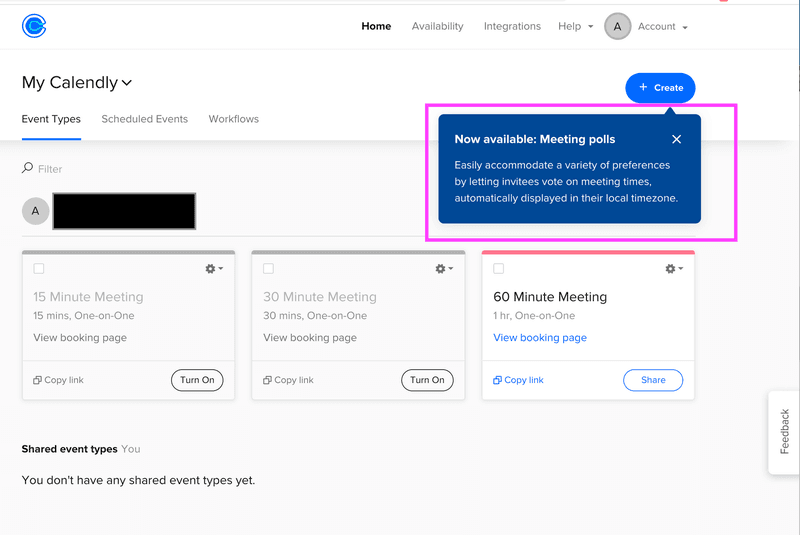Select the 30 Minute Meeting checkbox
This screenshot has width=800, height=535.
click(x=269, y=269)
